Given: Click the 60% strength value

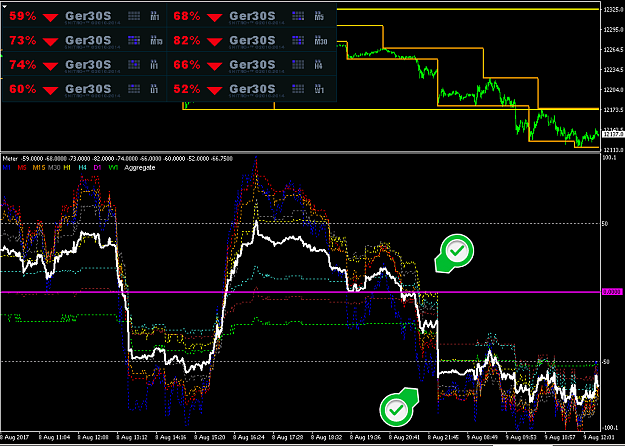Looking at the screenshot, I should [23, 89].
